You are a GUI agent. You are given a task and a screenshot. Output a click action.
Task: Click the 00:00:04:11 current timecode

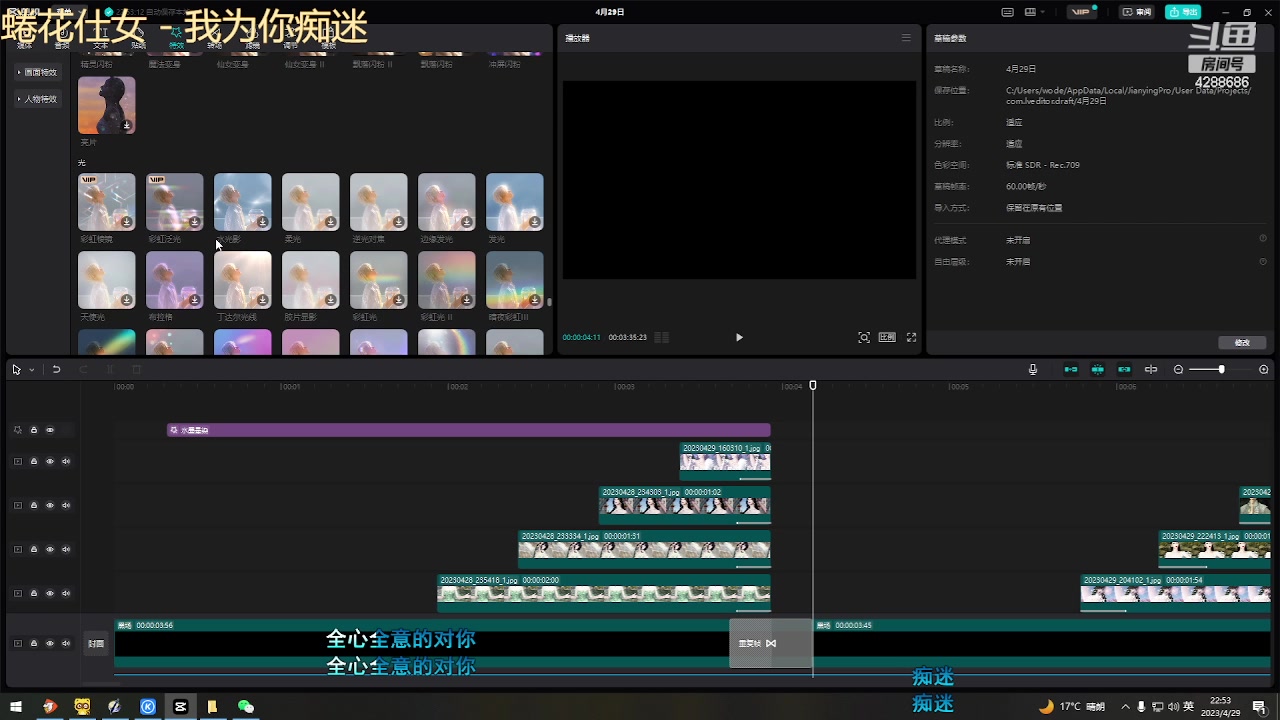(x=581, y=338)
